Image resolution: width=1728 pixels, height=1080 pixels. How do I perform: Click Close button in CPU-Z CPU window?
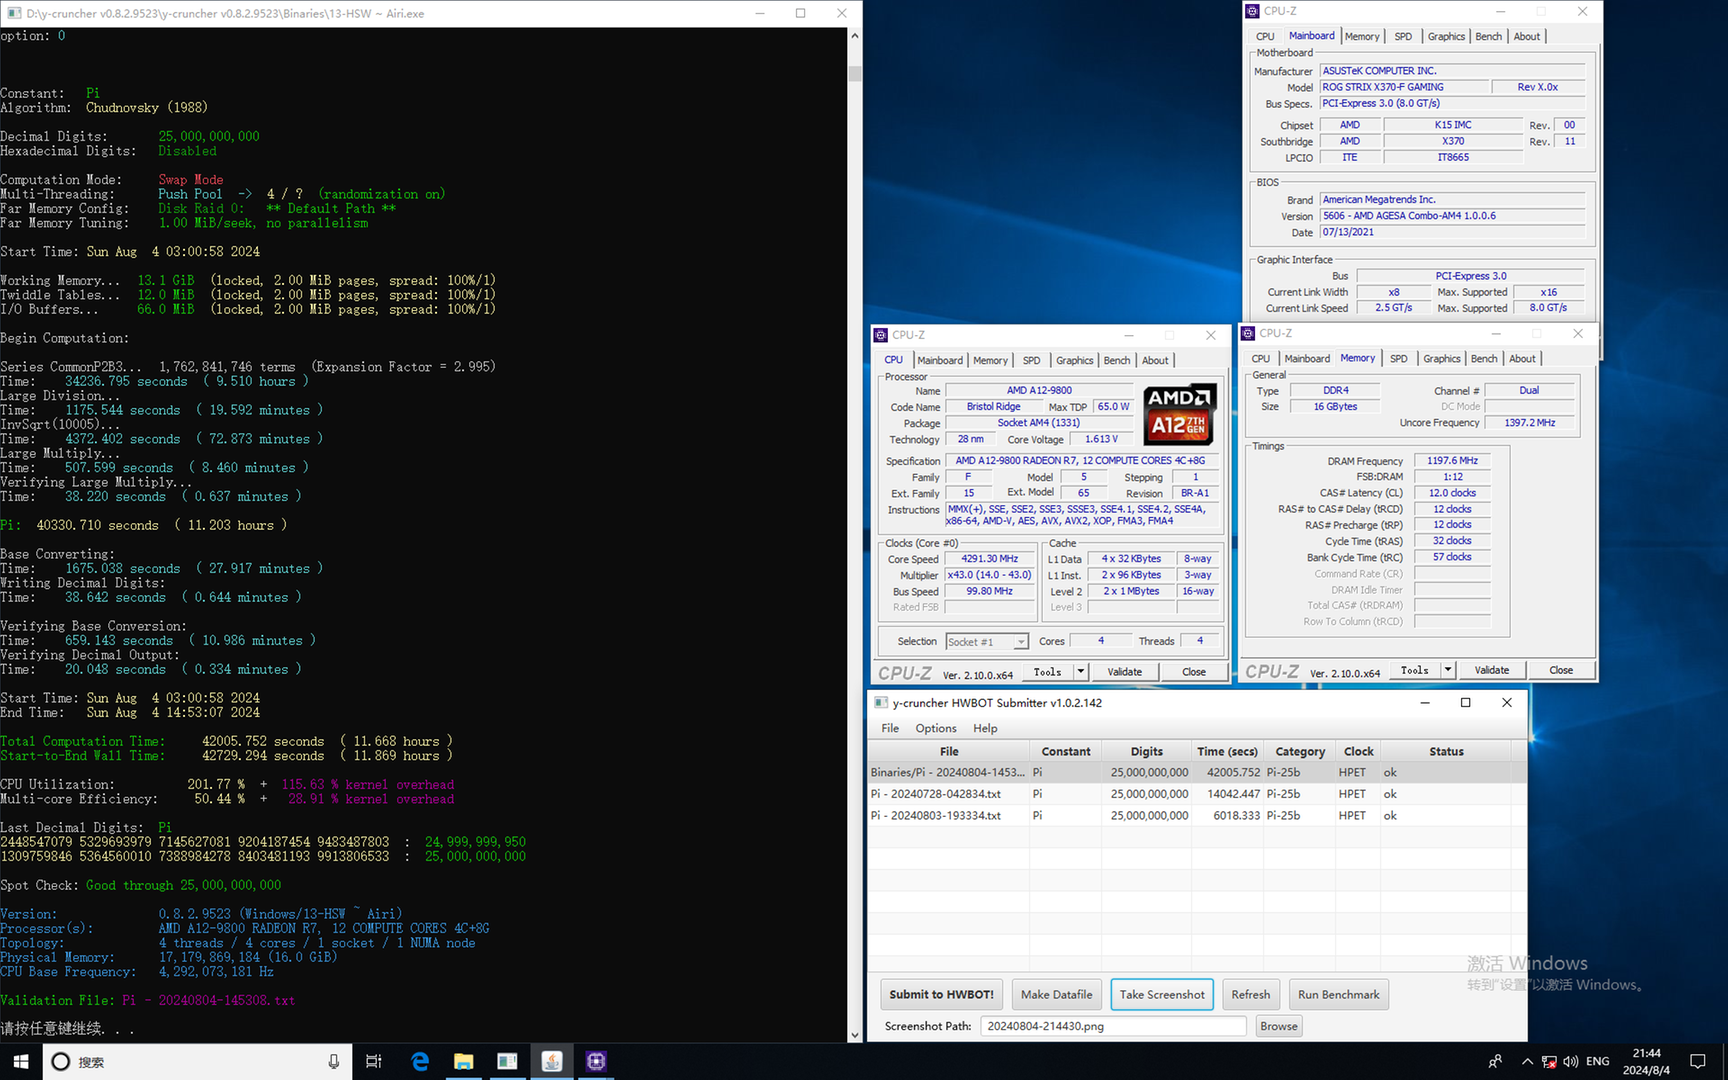tap(1194, 672)
